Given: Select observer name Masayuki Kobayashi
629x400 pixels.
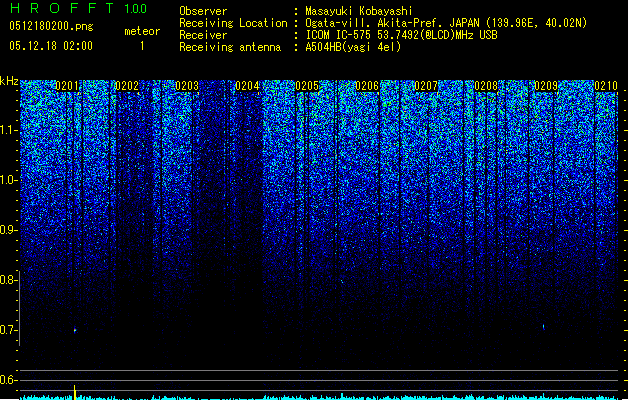Looking at the screenshot, I should tap(359, 11).
